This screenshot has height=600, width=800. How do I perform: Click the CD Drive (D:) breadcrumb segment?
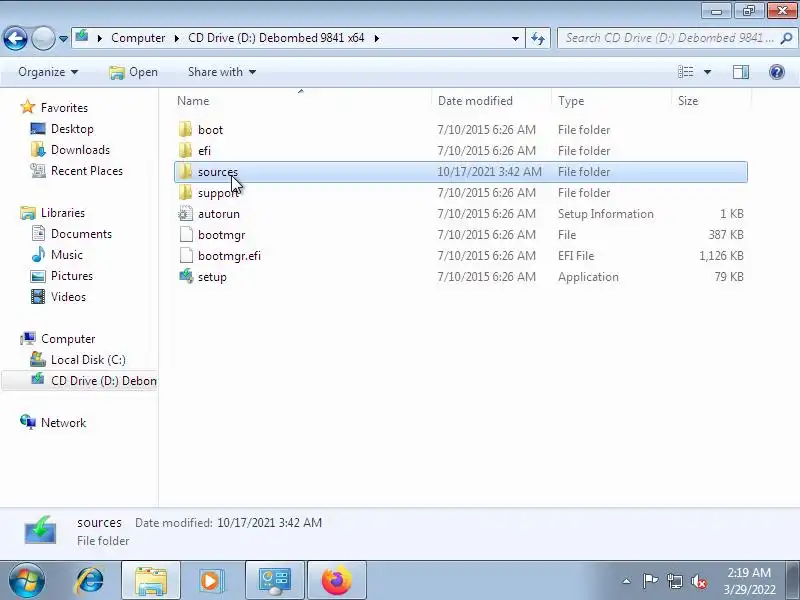point(276,38)
